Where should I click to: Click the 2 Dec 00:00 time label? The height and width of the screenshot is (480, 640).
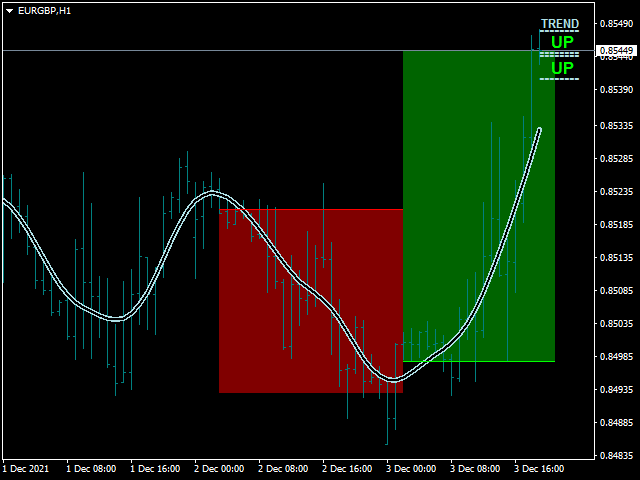217,468
